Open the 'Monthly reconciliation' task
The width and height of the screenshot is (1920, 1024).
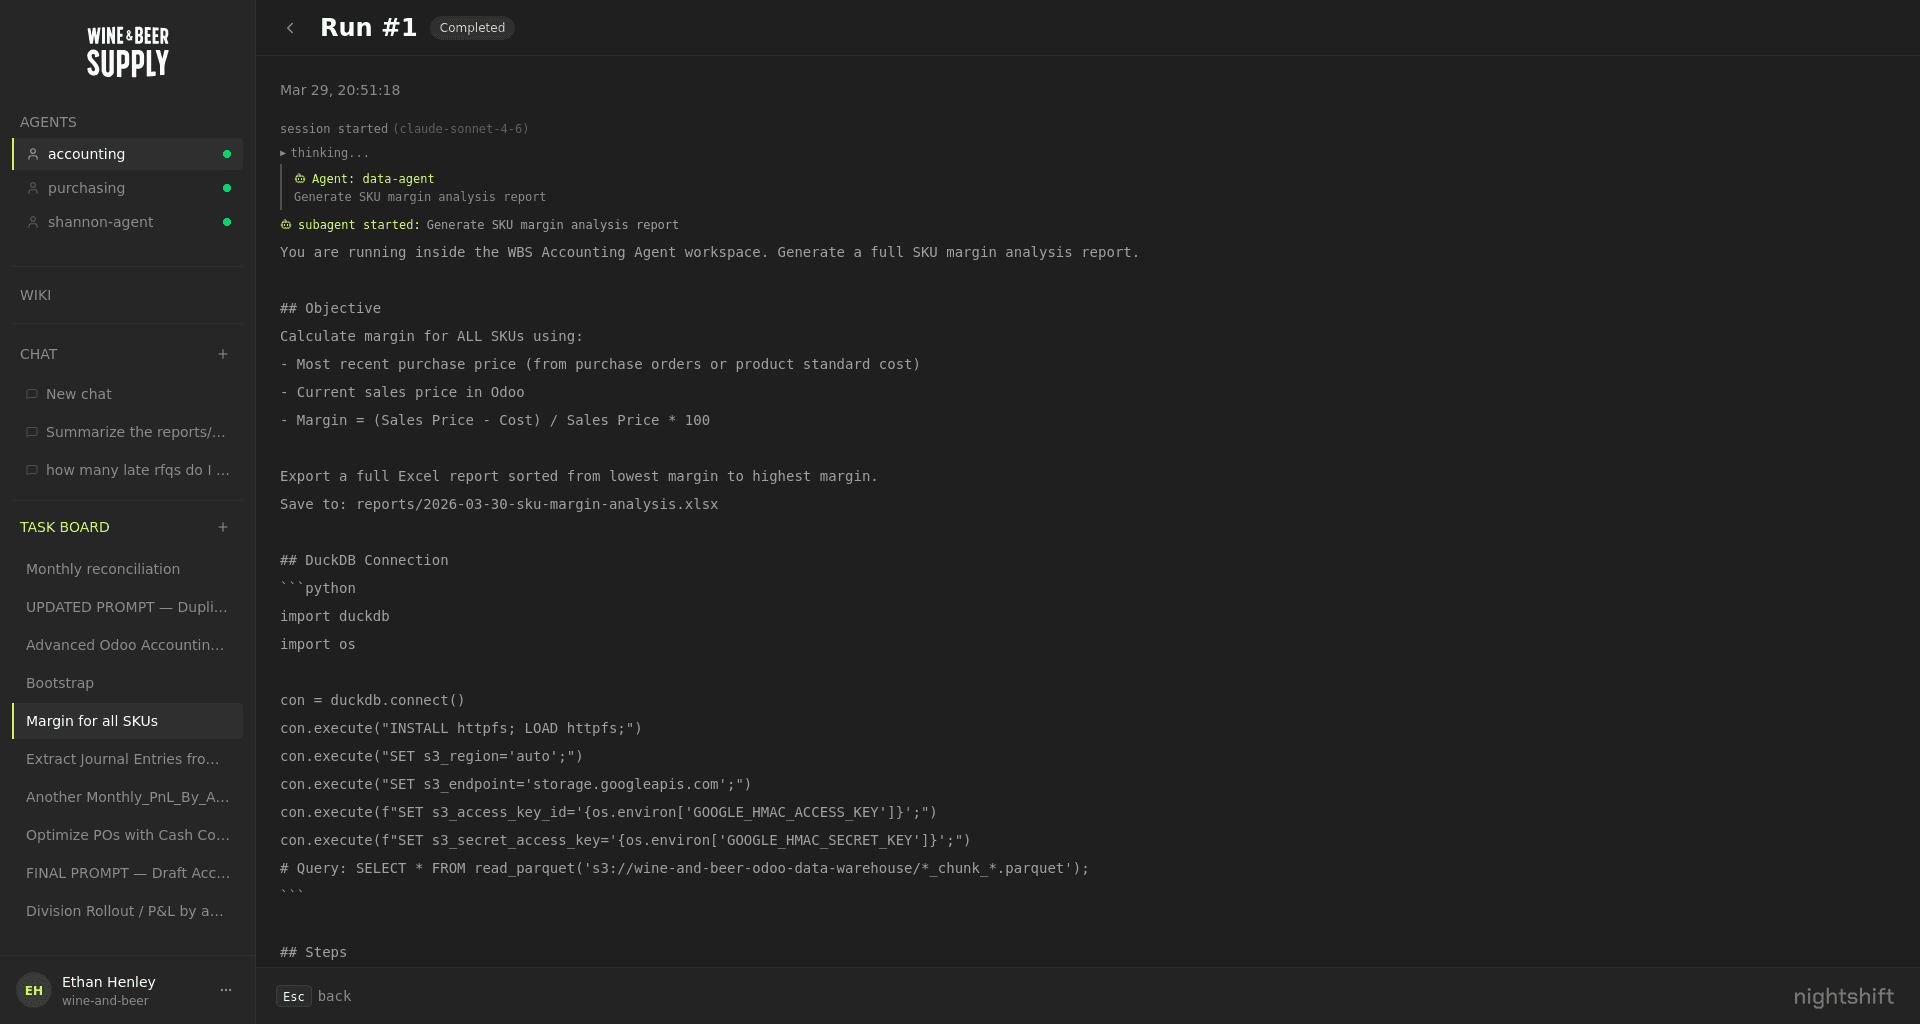pos(103,569)
